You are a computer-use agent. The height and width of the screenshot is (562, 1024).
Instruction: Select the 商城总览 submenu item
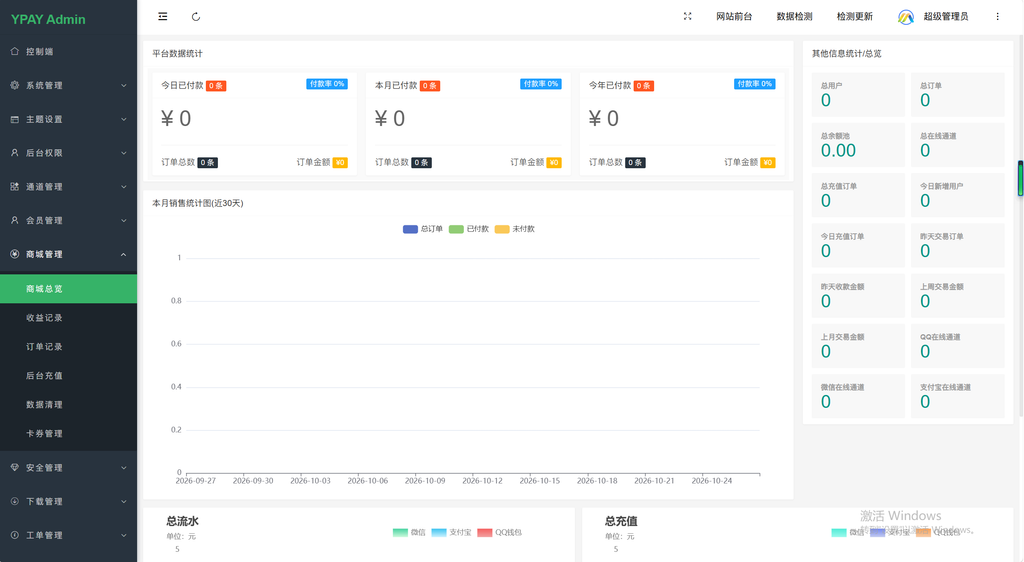tap(69, 289)
